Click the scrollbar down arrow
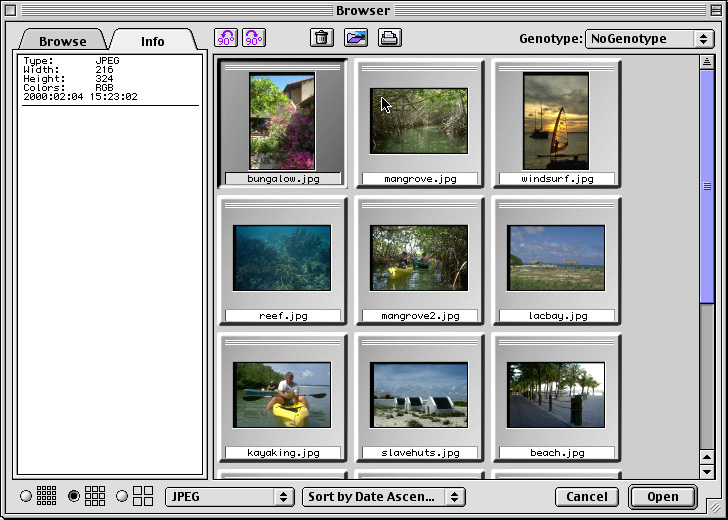The width and height of the screenshot is (728, 520). point(707,470)
